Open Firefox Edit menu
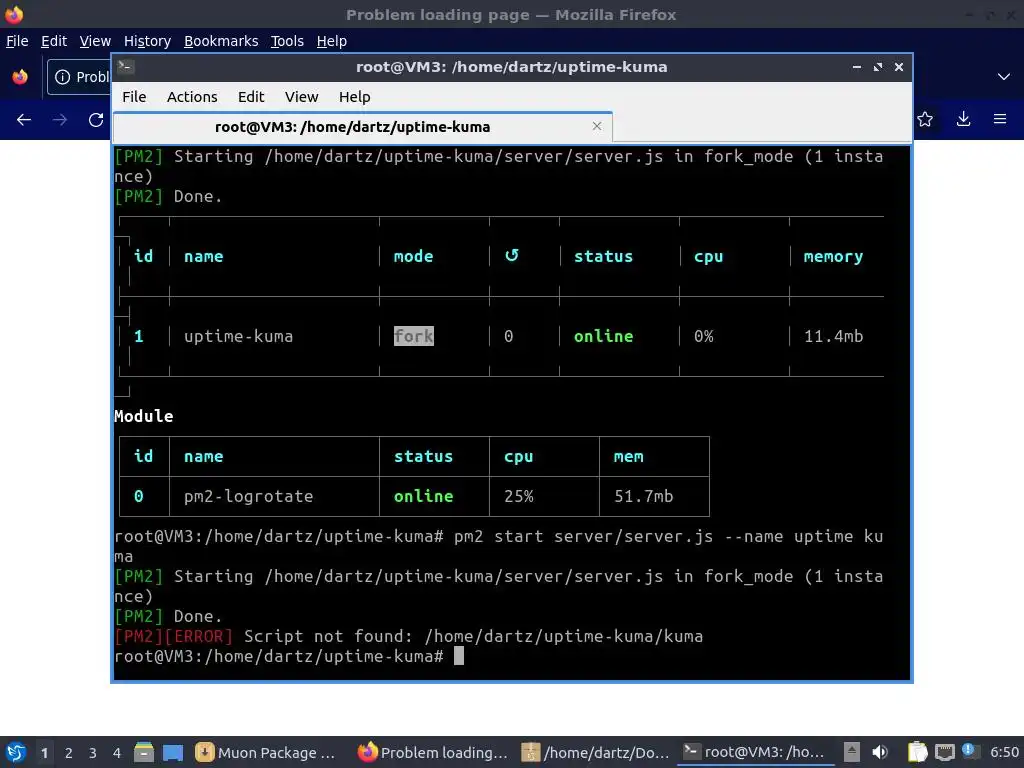This screenshot has height=768, width=1024. 54,40
